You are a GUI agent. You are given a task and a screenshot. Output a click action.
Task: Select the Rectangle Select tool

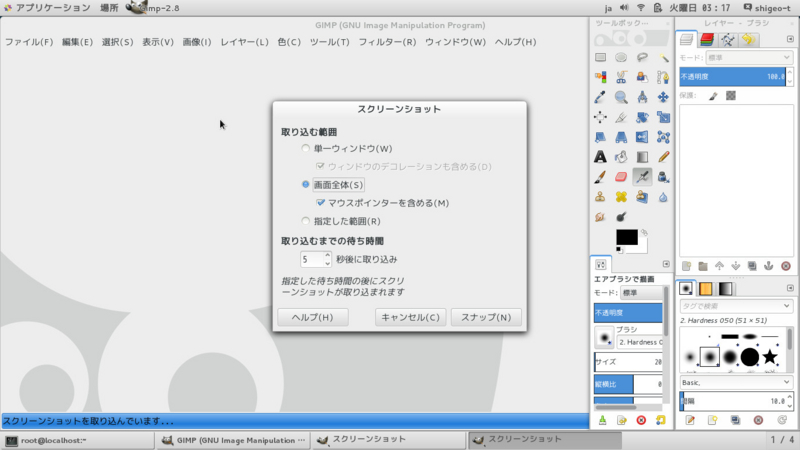point(601,57)
